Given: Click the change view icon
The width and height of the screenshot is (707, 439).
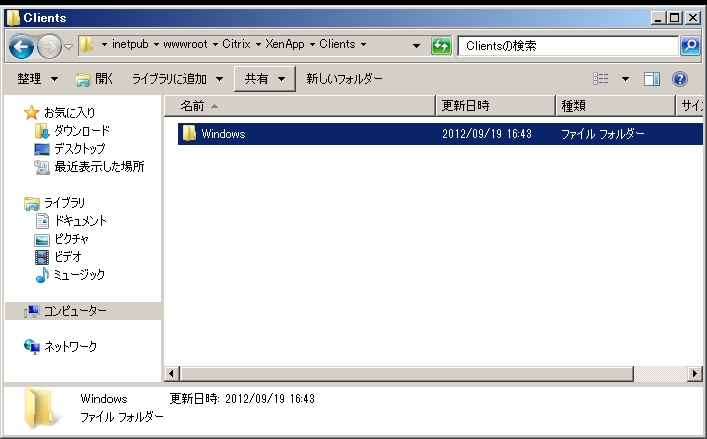Looking at the screenshot, I should point(601,78).
